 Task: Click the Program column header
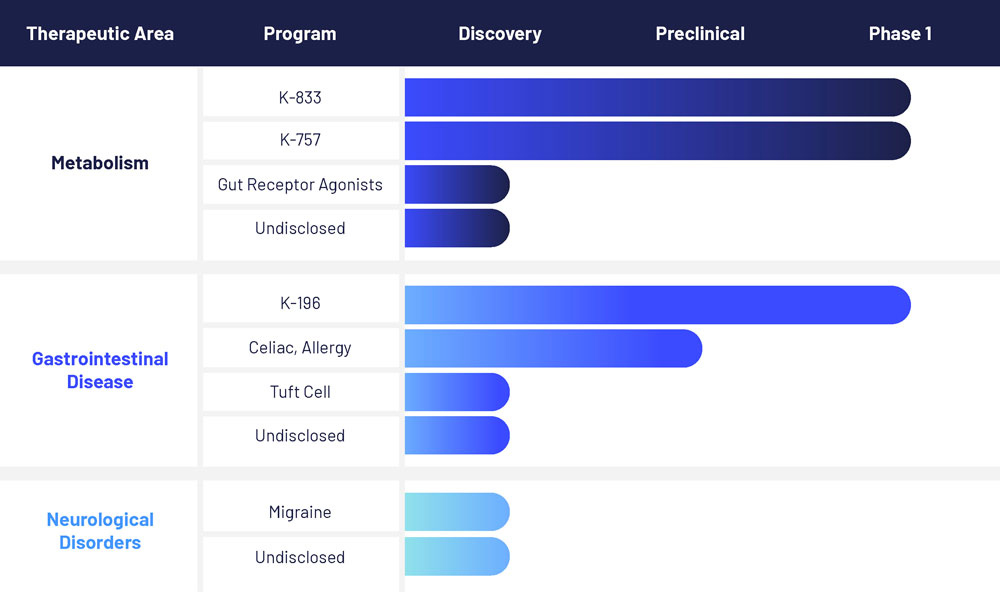click(x=300, y=34)
